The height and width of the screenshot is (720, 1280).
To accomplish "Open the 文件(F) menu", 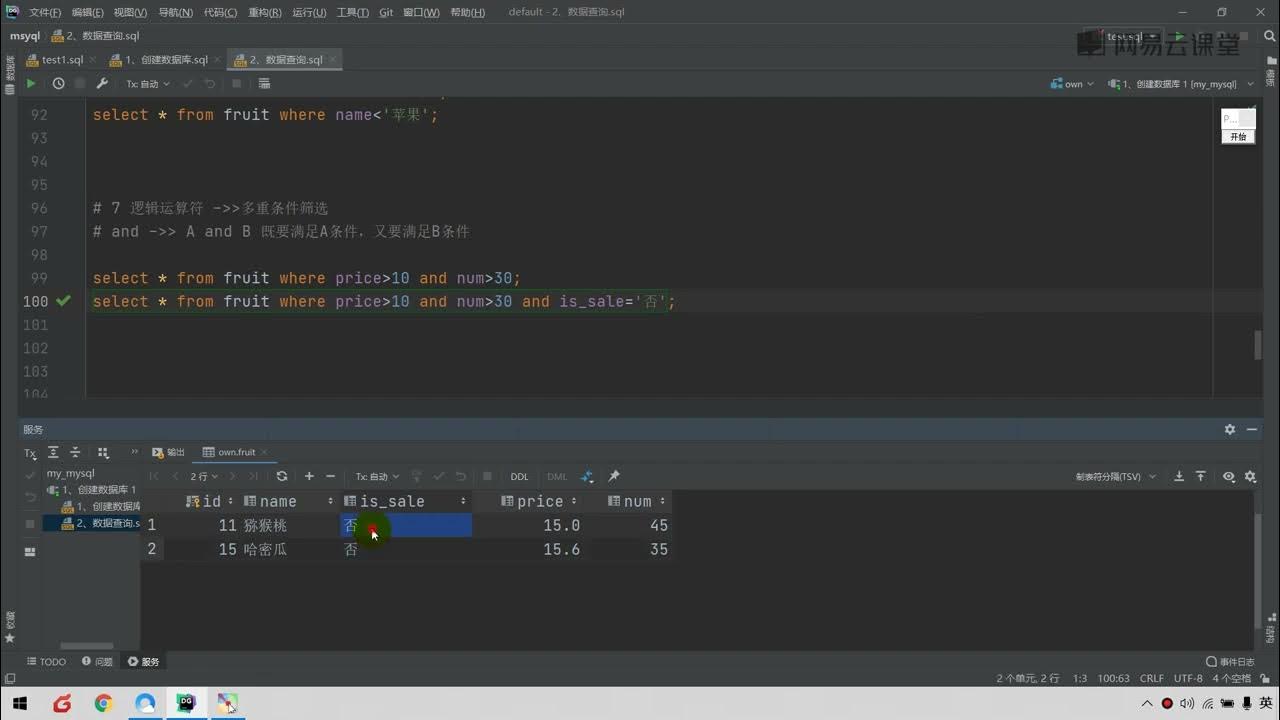I will 45,12.
